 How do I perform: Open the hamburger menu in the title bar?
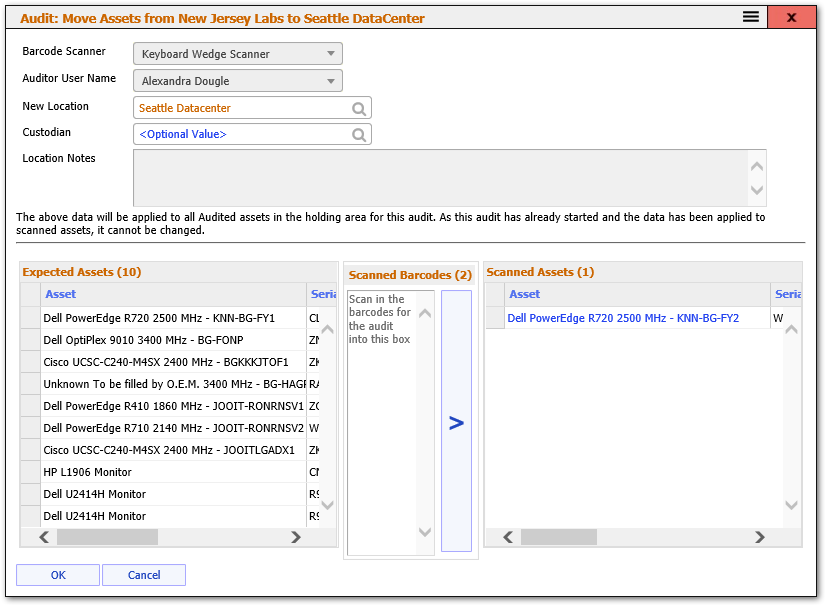(x=751, y=17)
